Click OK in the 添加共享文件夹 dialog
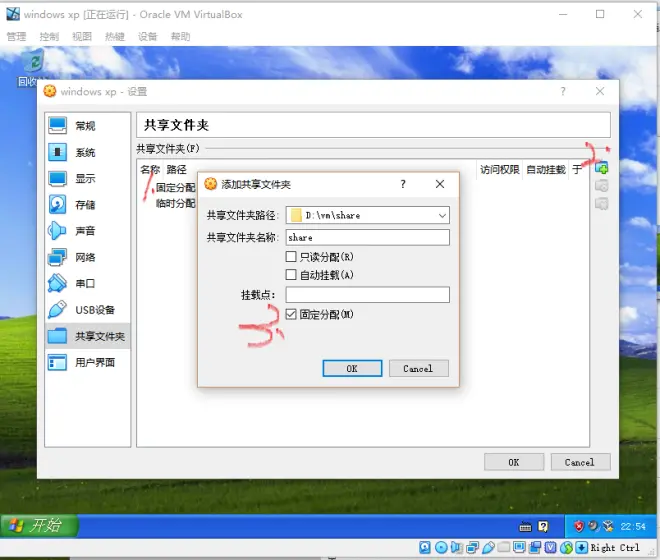Screen dimensions: 660x560 352,368
